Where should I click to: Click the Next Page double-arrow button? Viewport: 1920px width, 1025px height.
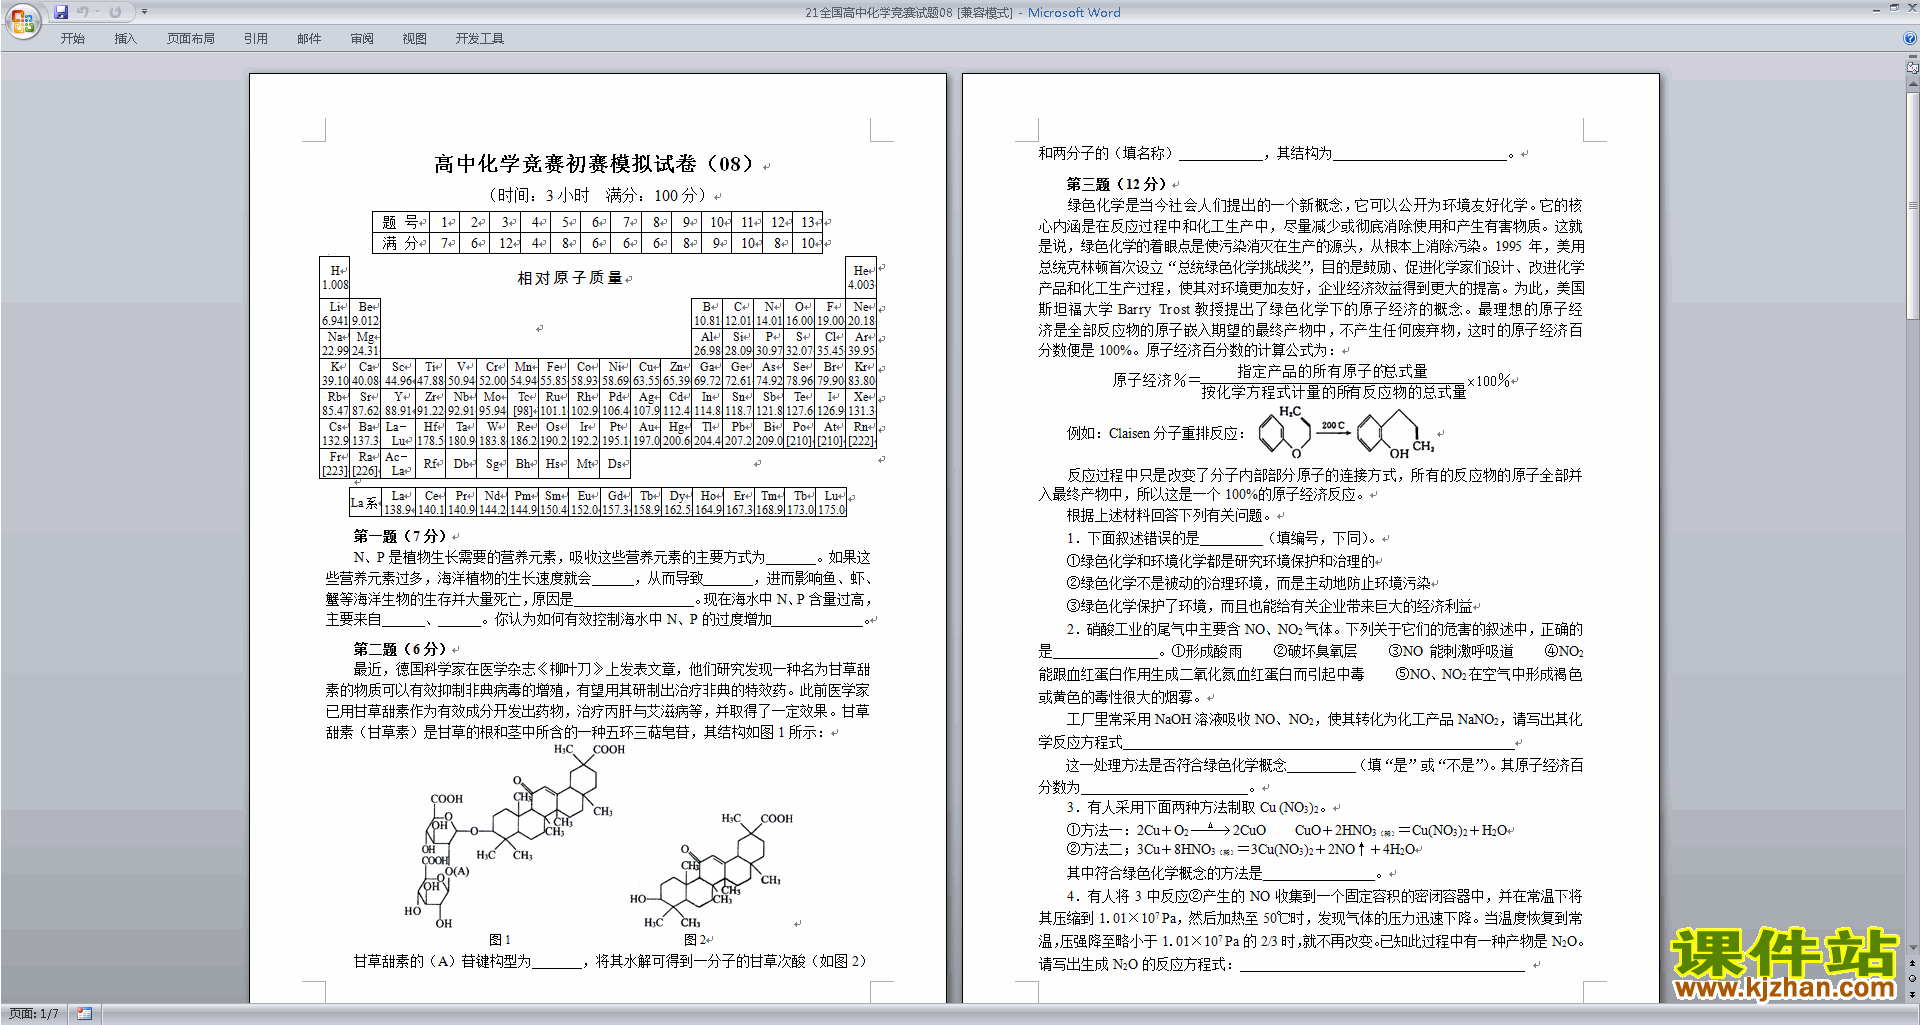tap(1913, 994)
